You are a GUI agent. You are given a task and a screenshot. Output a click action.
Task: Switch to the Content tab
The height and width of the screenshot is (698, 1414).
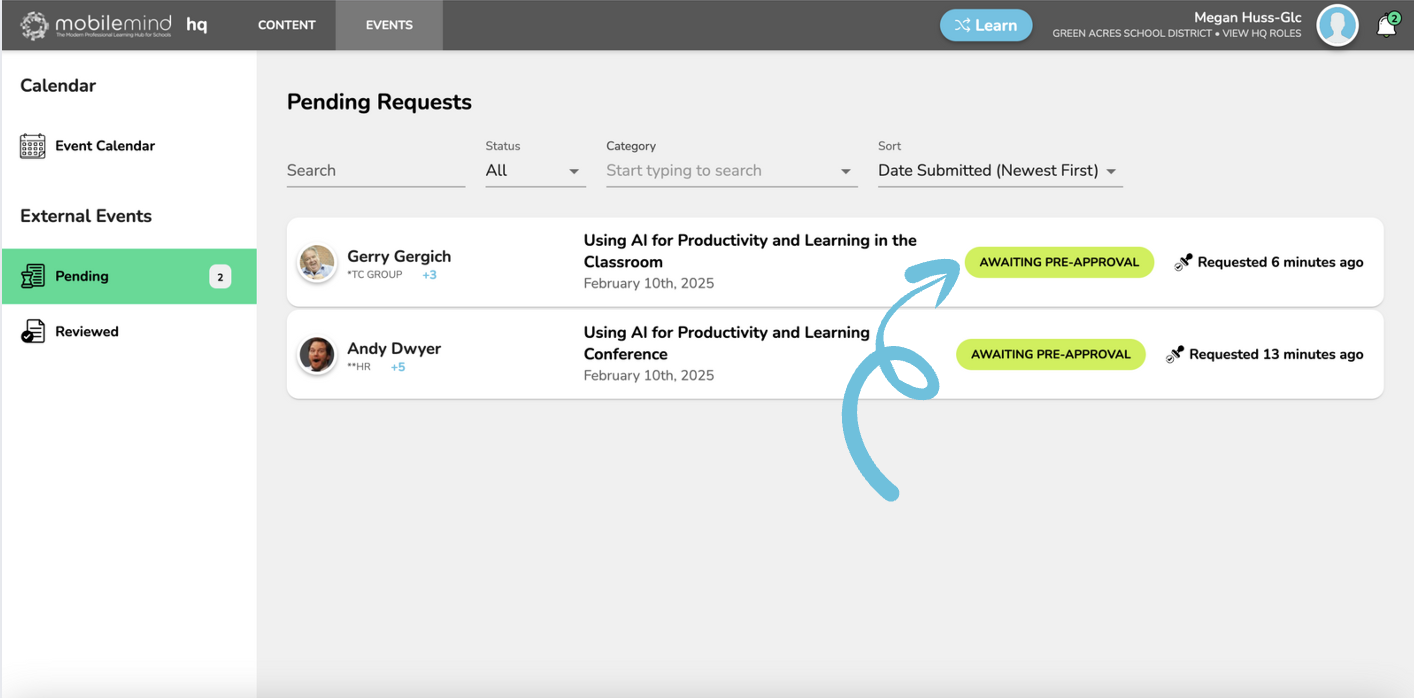(287, 25)
